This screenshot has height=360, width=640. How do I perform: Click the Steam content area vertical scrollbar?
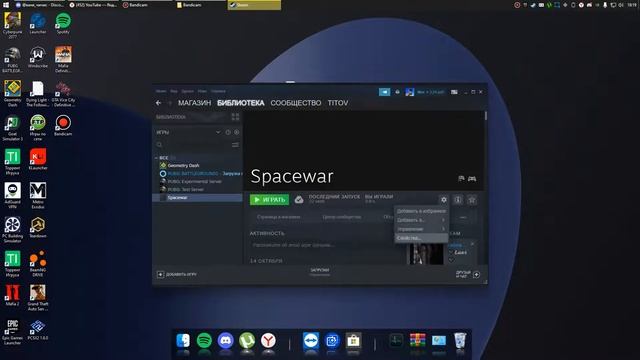tap(486, 116)
